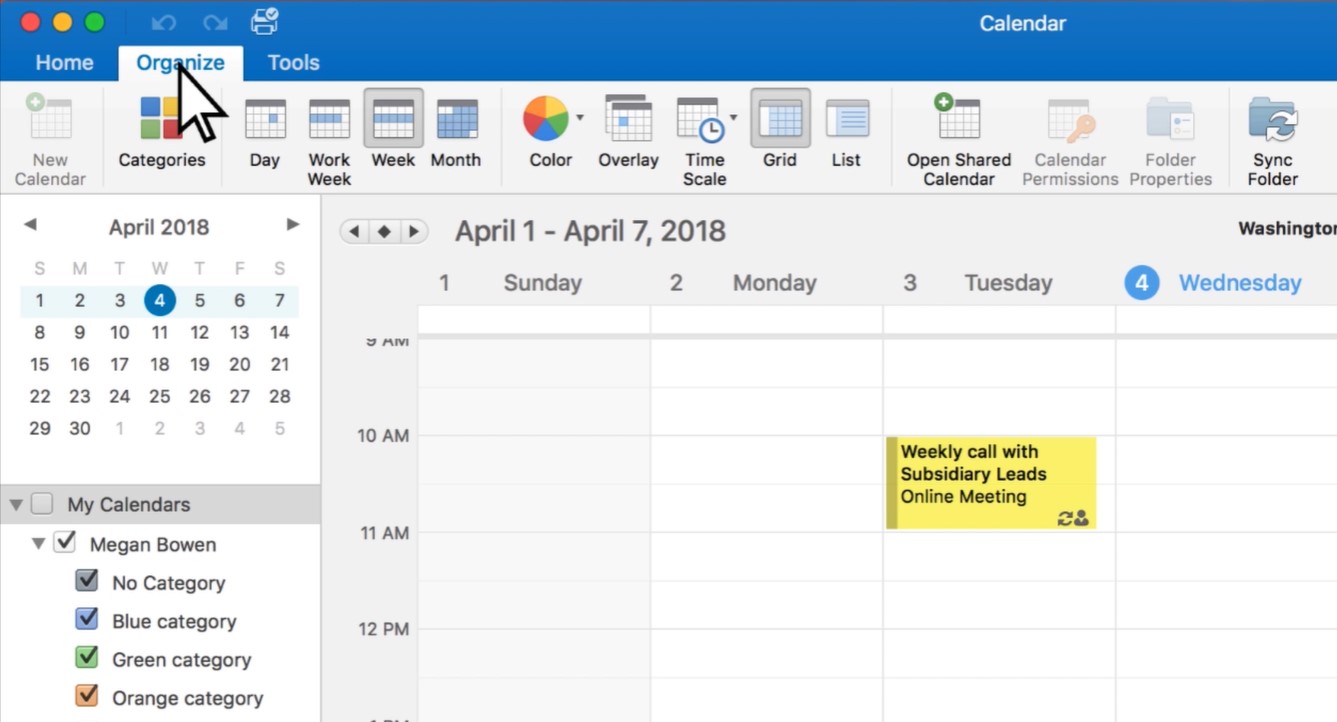Switch to the Tools ribbon tab
This screenshot has width=1337, height=722.
click(292, 62)
